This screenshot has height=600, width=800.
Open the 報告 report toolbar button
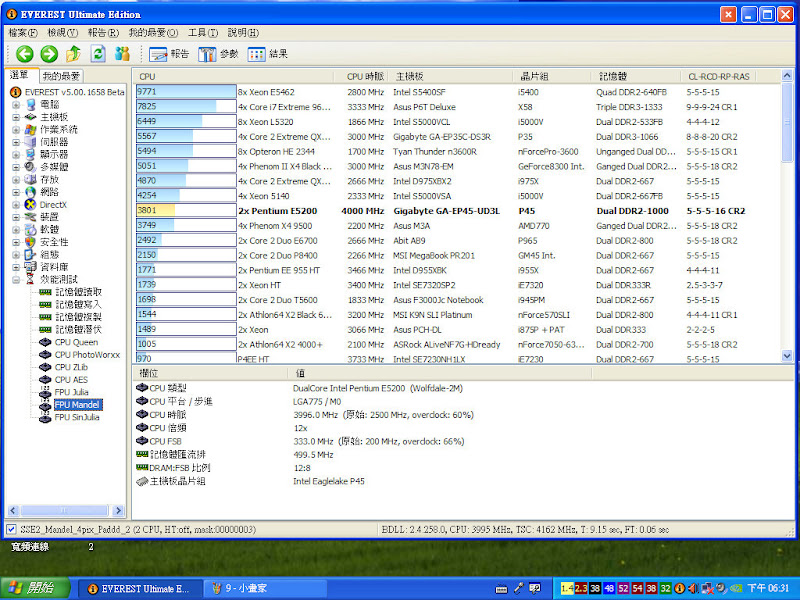(x=170, y=54)
